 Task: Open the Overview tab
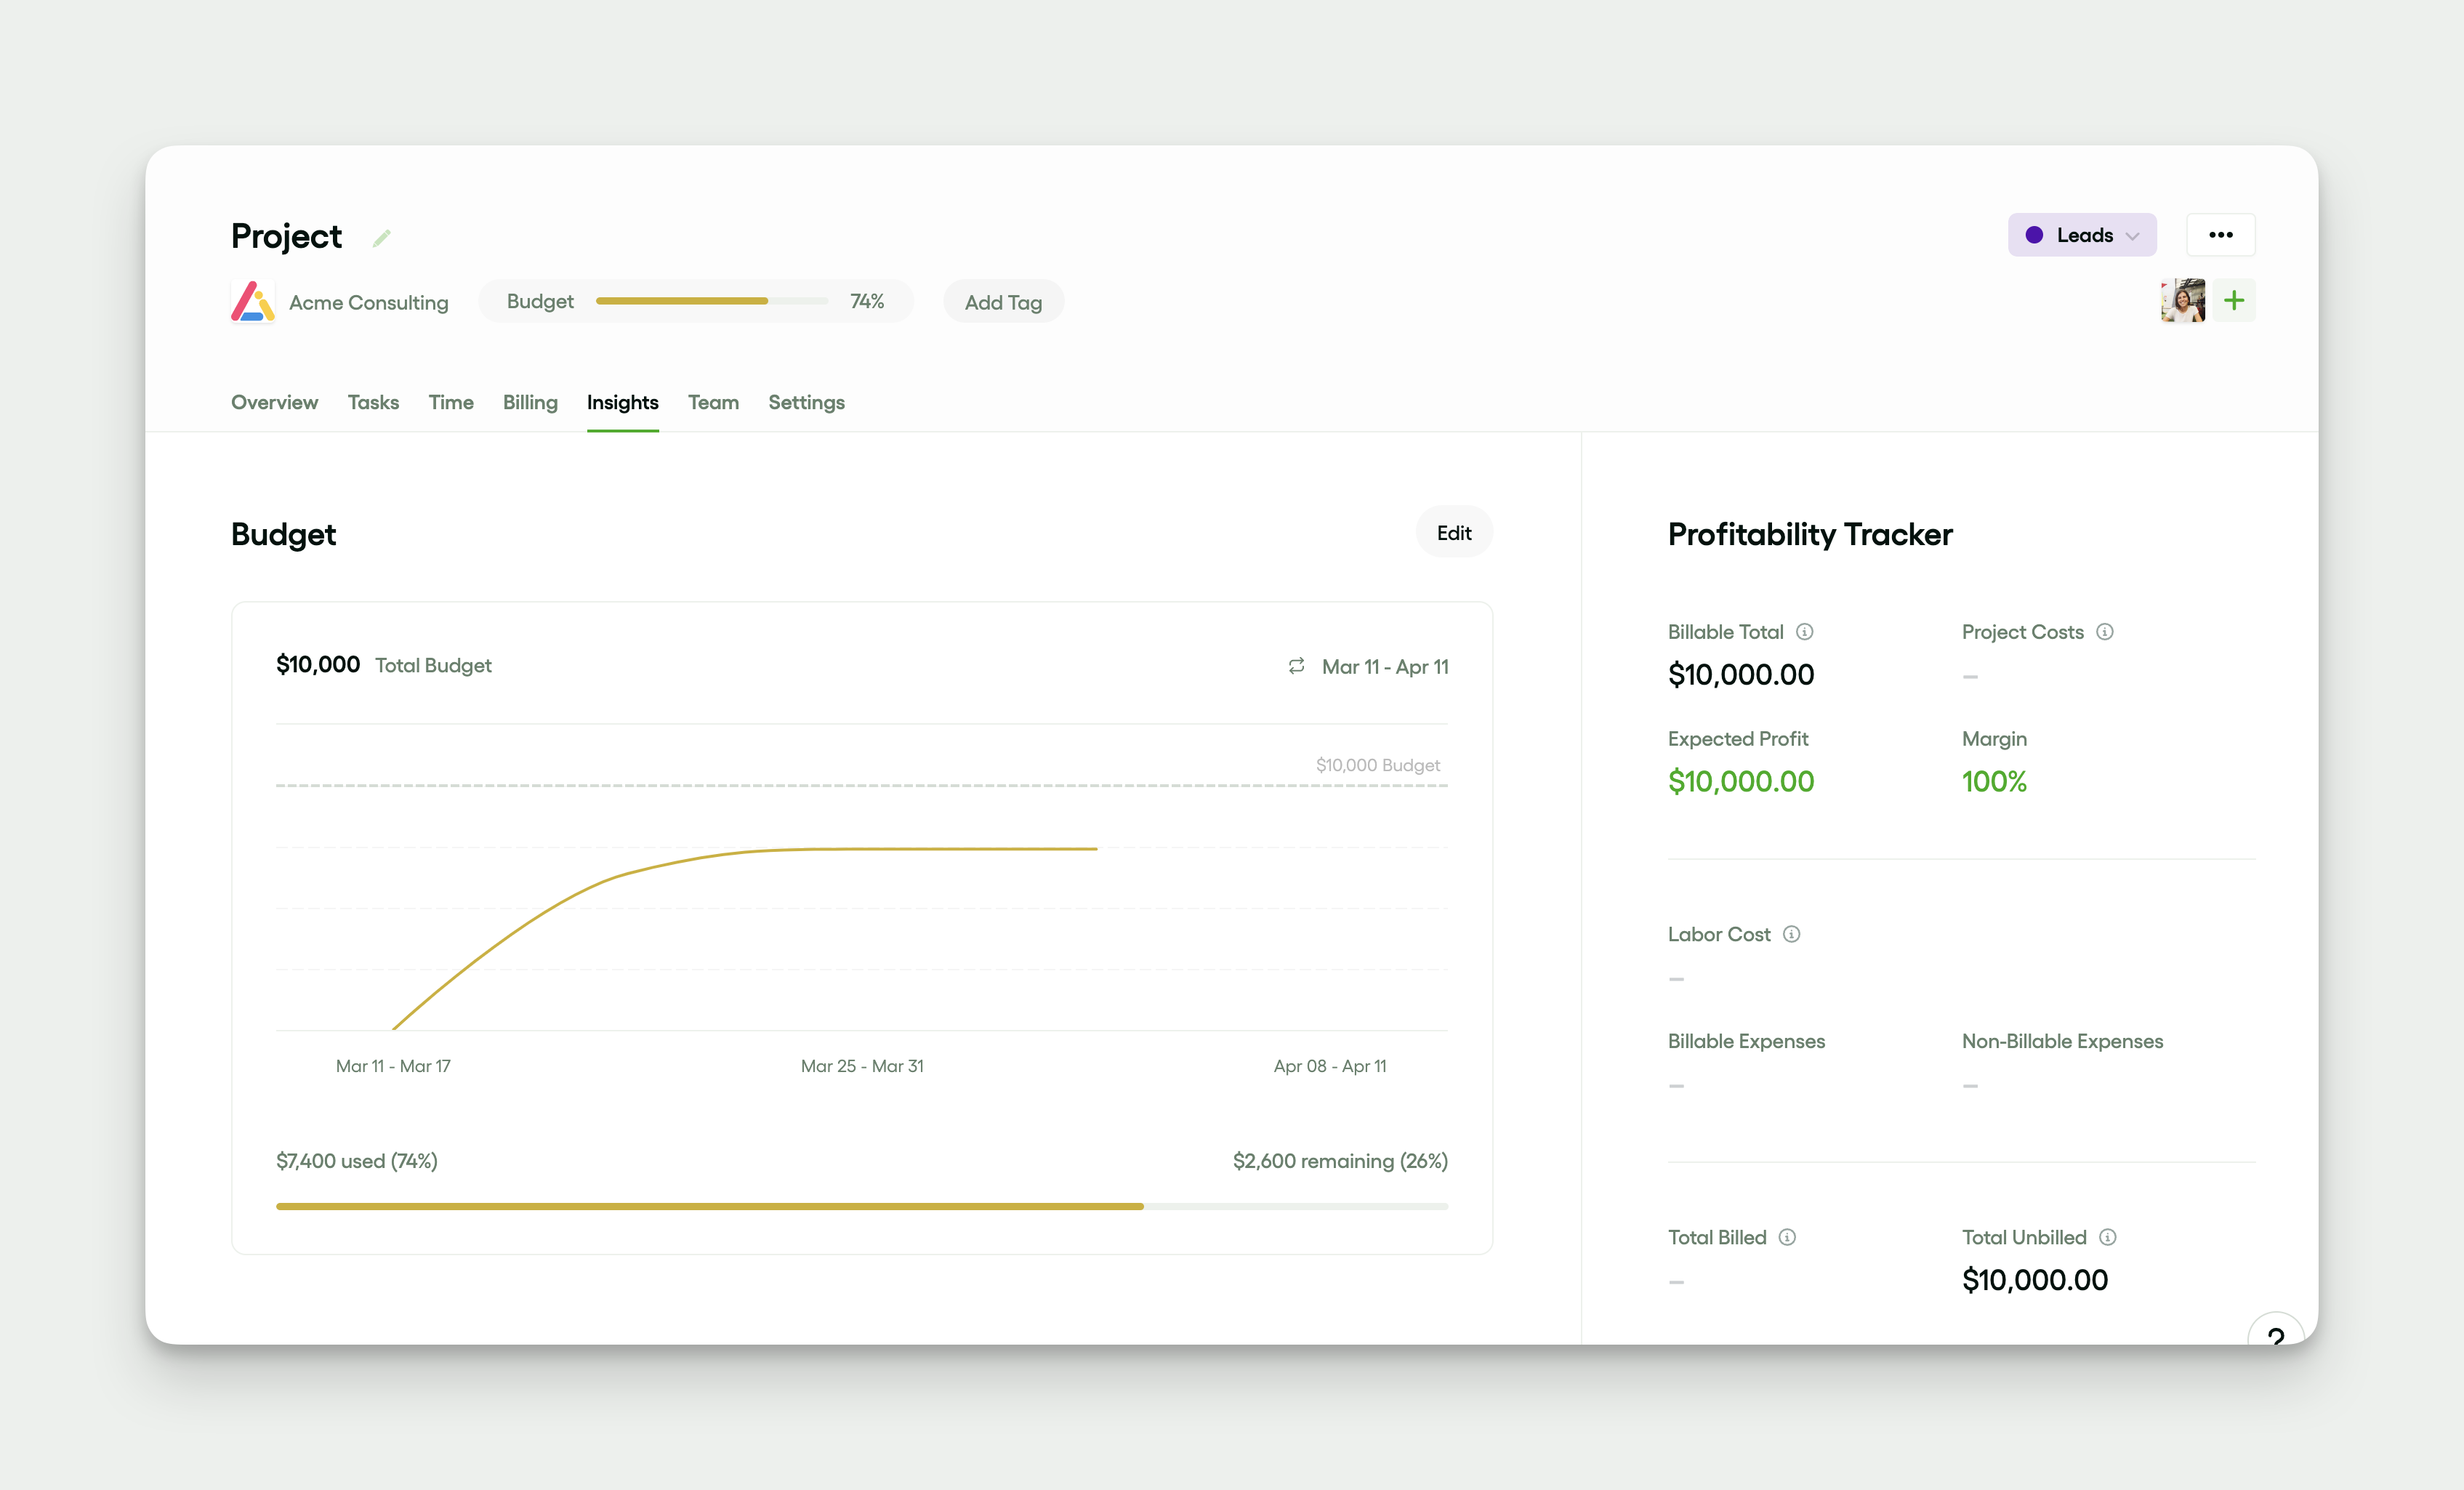click(274, 402)
